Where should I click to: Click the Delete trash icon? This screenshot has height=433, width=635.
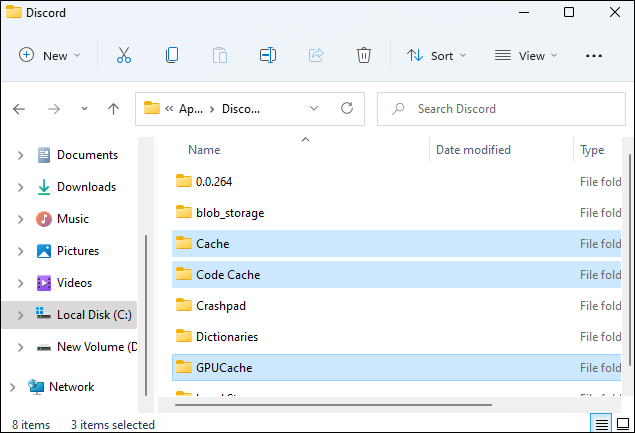[365, 56]
